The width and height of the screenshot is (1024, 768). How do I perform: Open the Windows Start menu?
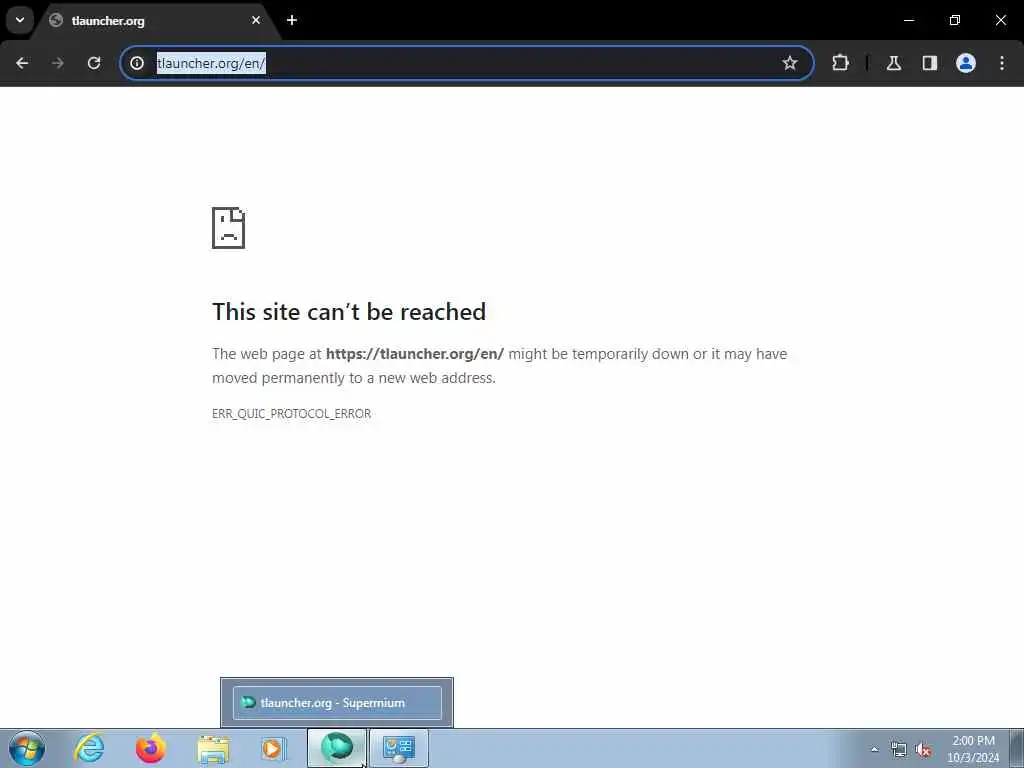[27, 748]
